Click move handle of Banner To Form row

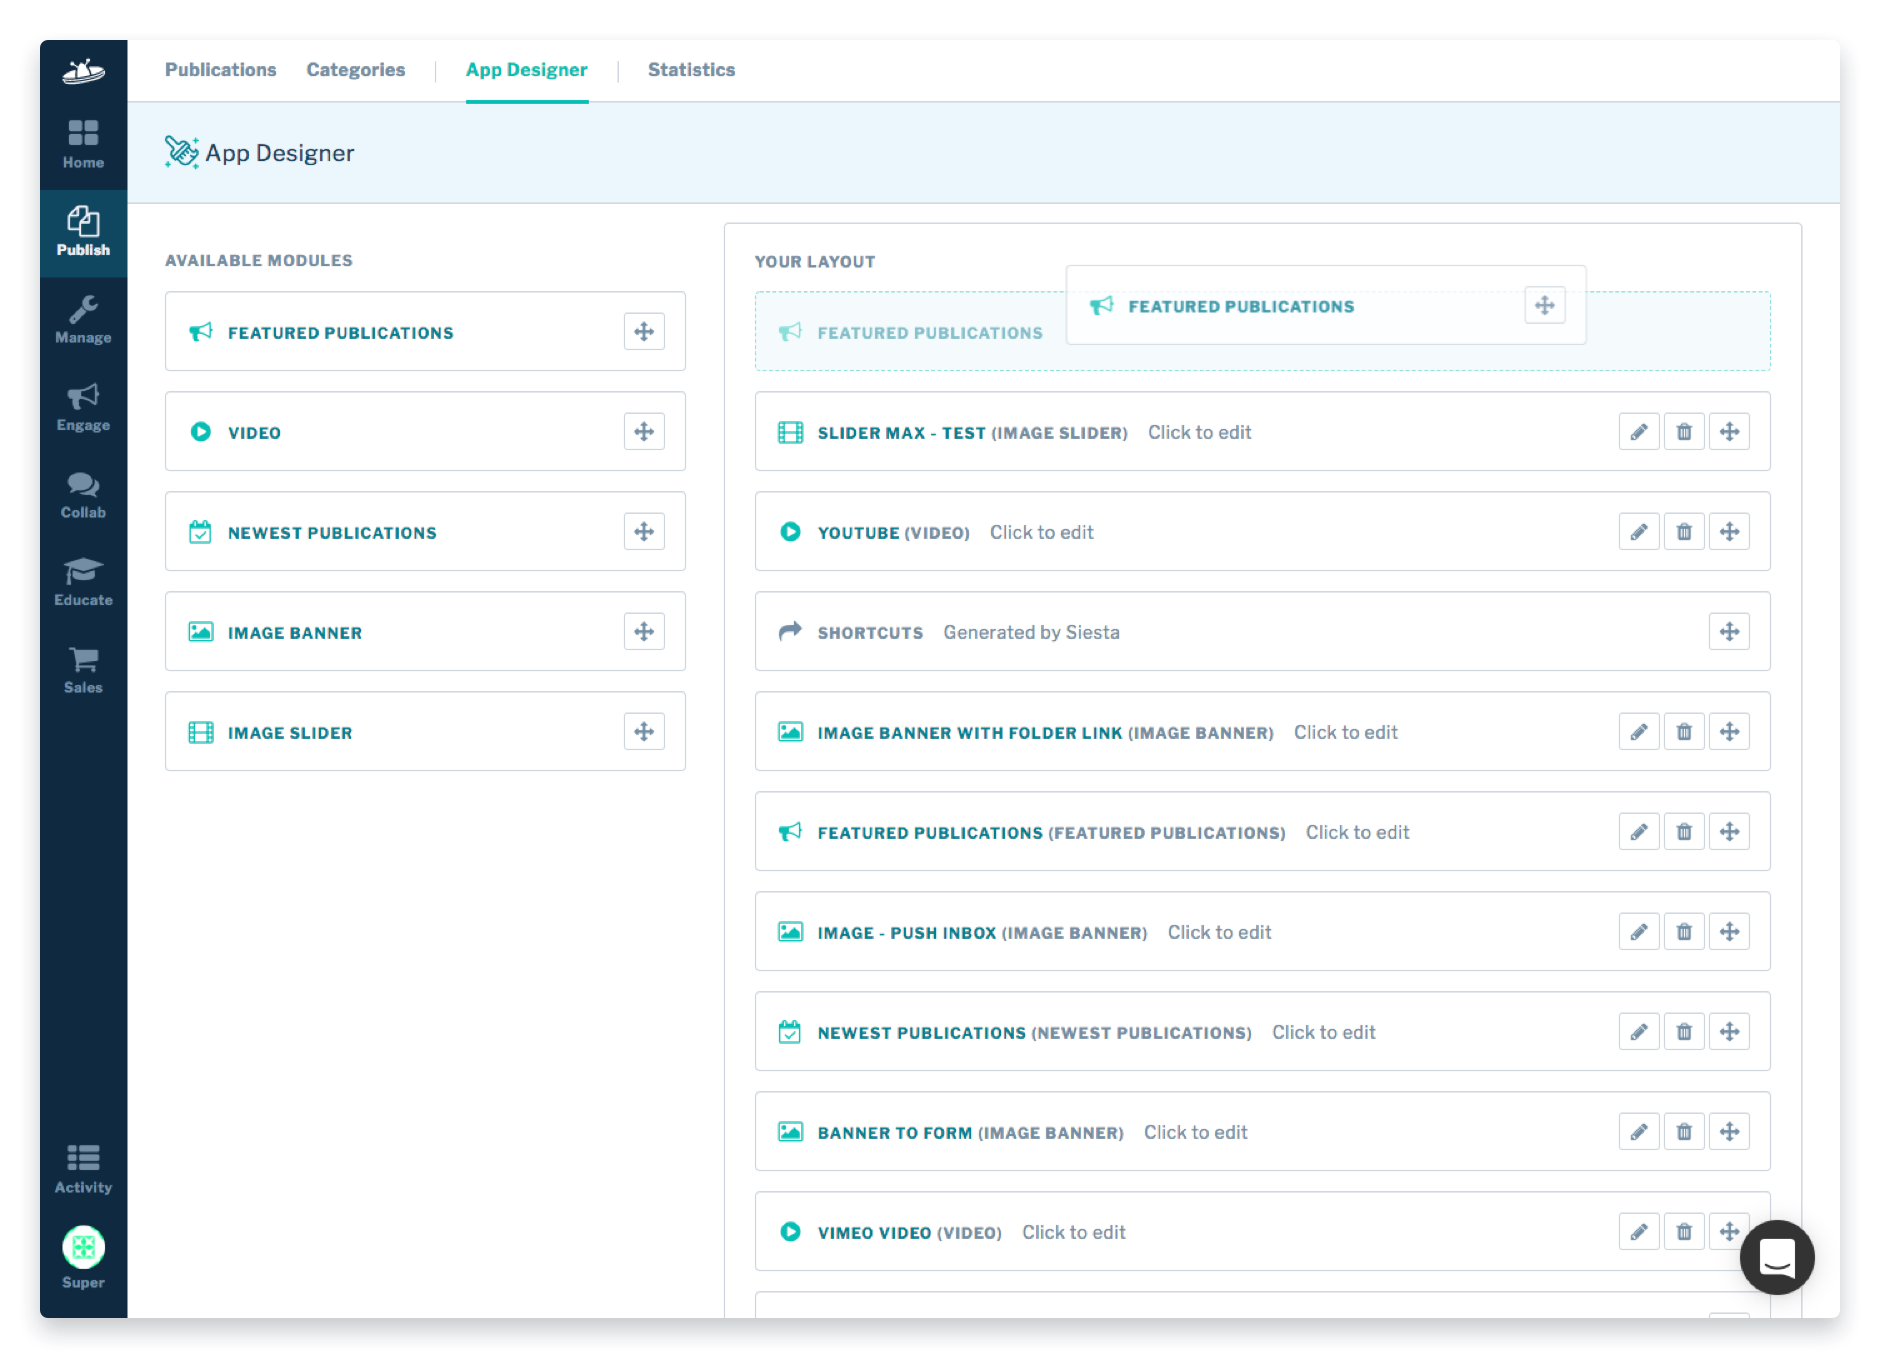coord(1729,1131)
